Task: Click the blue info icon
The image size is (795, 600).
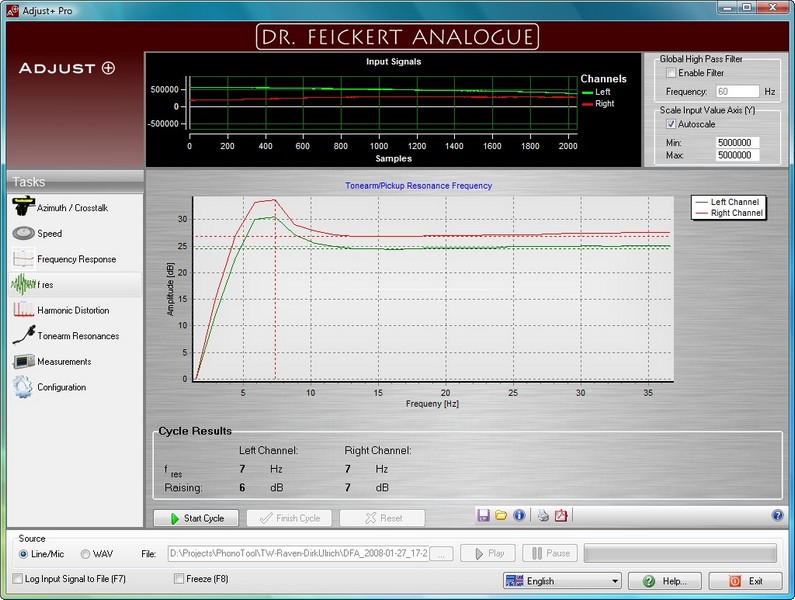Action: pos(519,516)
